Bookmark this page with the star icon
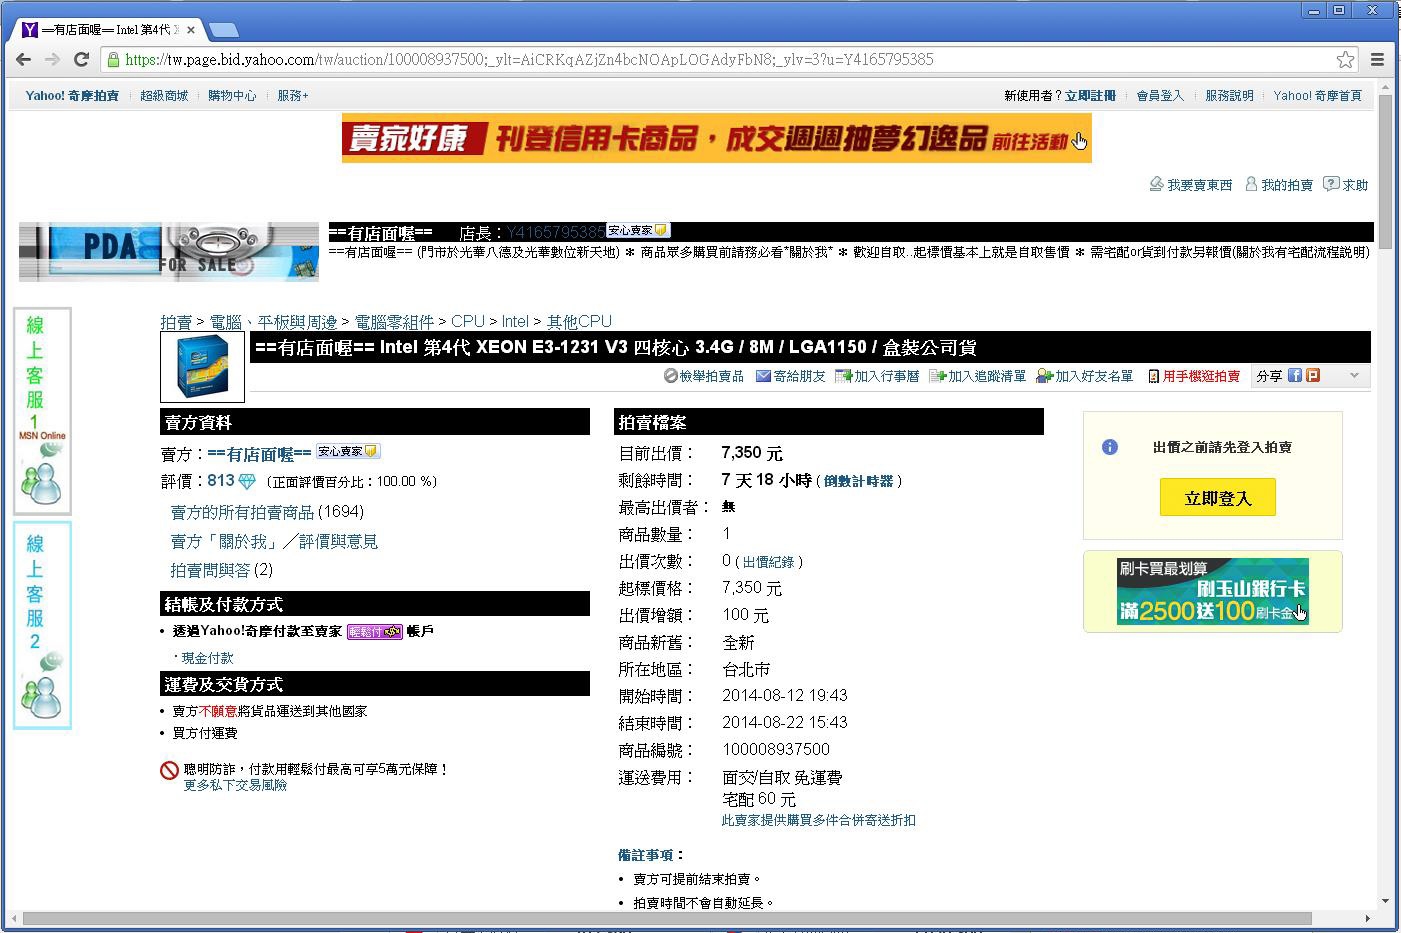 pyautogui.click(x=1346, y=60)
